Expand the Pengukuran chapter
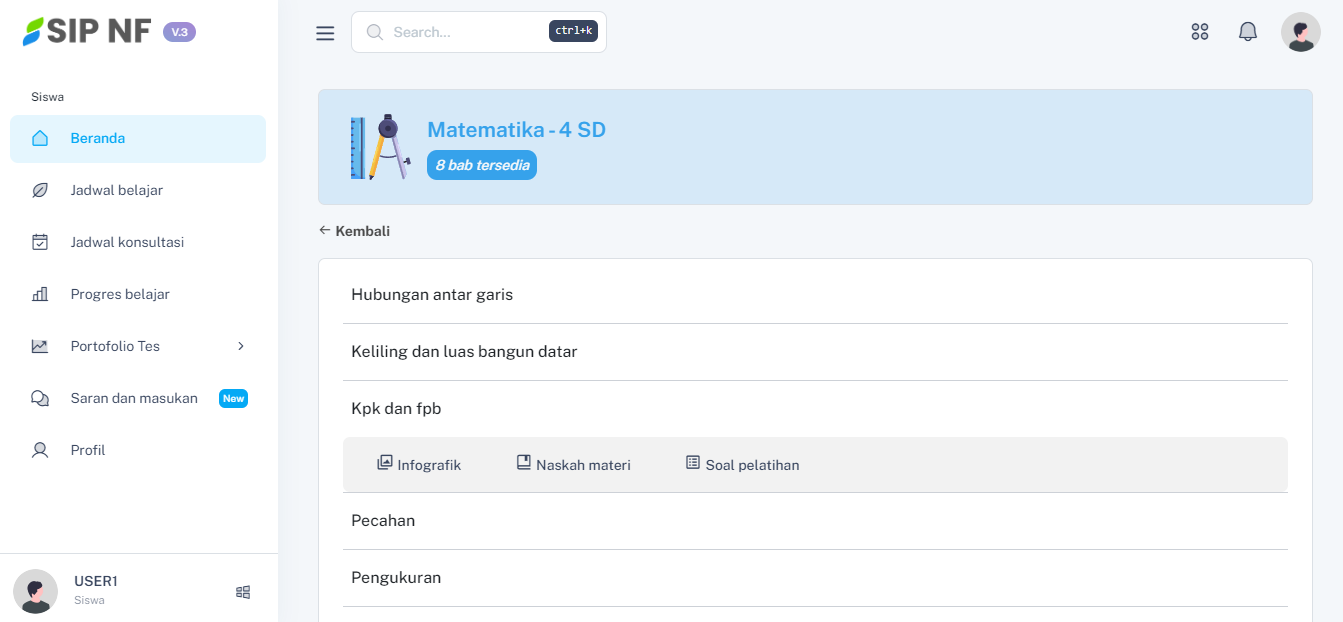Viewport: 1343px width, 622px height. point(396,578)
